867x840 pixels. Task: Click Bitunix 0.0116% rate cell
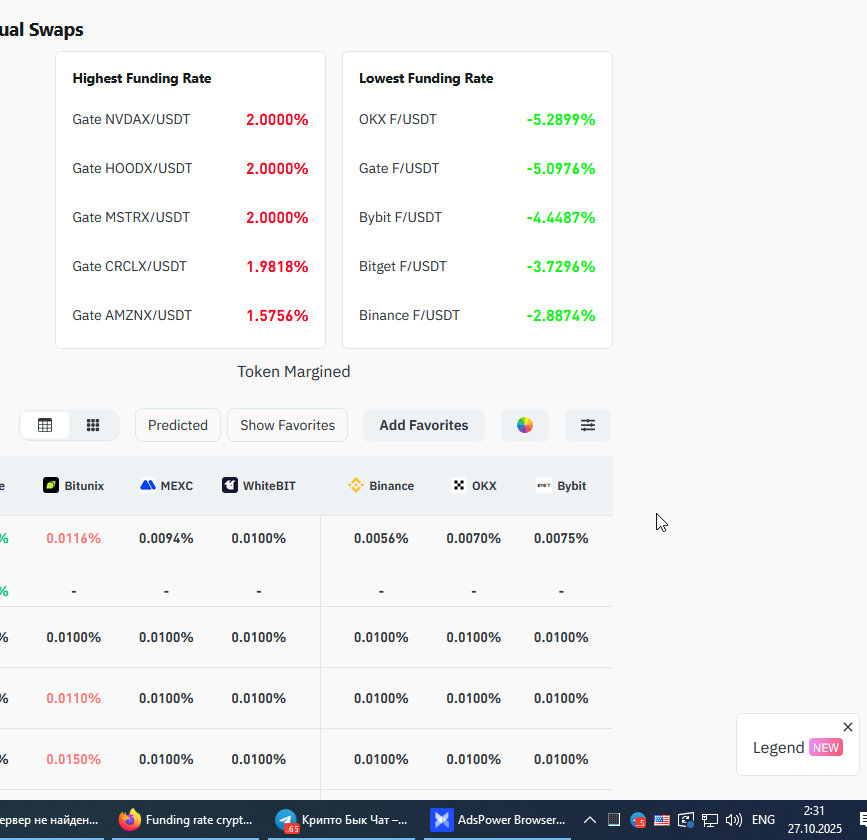pos(74,539)
